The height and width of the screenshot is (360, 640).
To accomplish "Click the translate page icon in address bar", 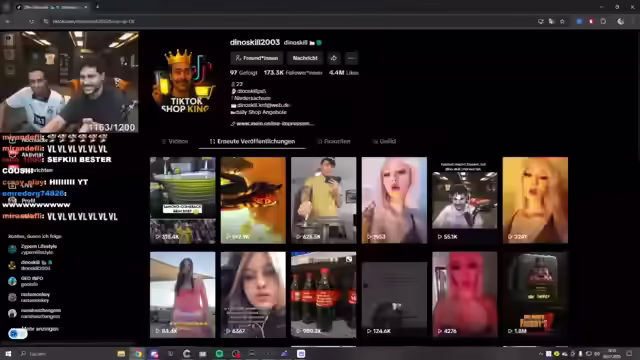I will pos(551,21).
